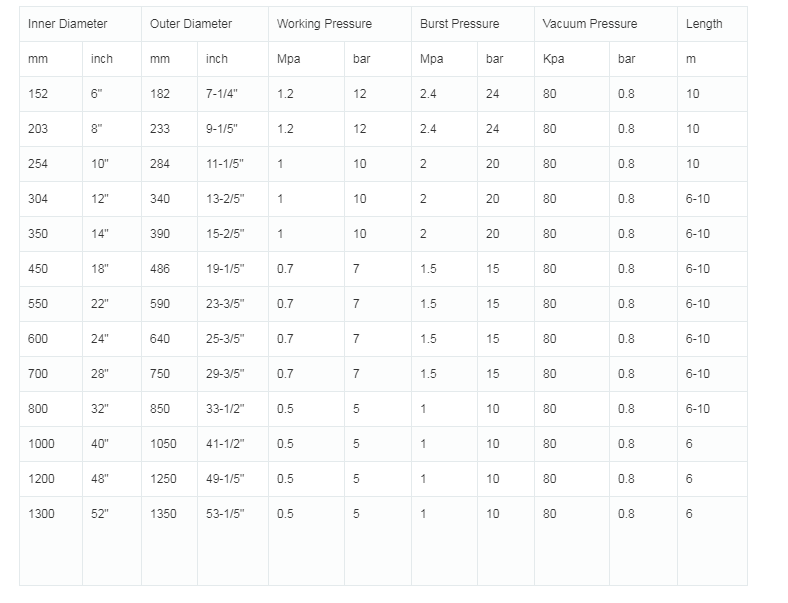Click the Kpa unit cell
Viewport: 788px width, 603px height.
pos(553,59)
